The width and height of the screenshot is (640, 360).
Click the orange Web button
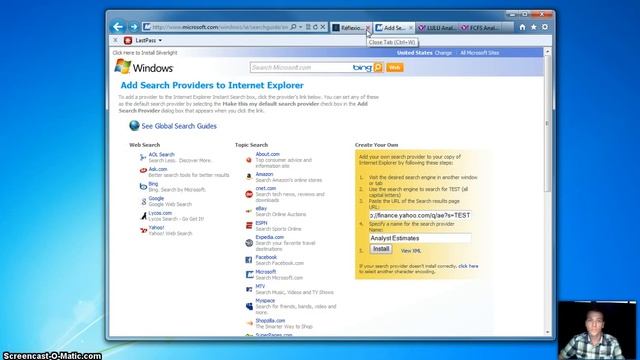tap(394, 67)
